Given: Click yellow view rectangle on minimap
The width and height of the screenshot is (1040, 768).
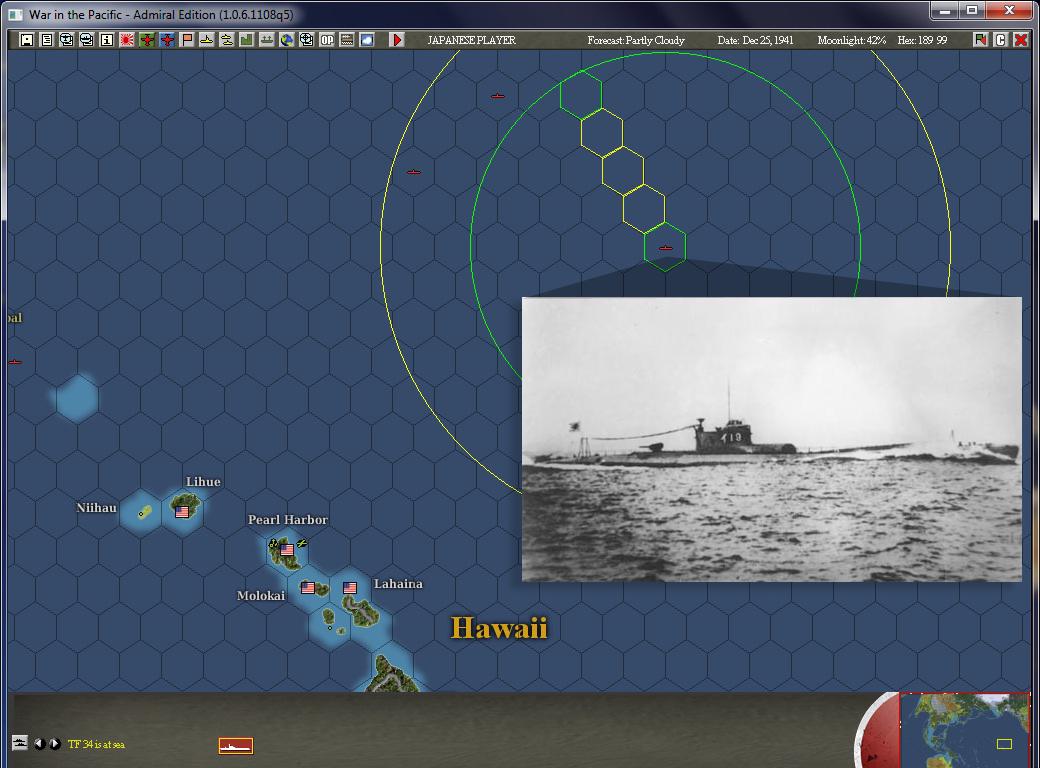Looking at the screenshot, I should click(1004, 744).
